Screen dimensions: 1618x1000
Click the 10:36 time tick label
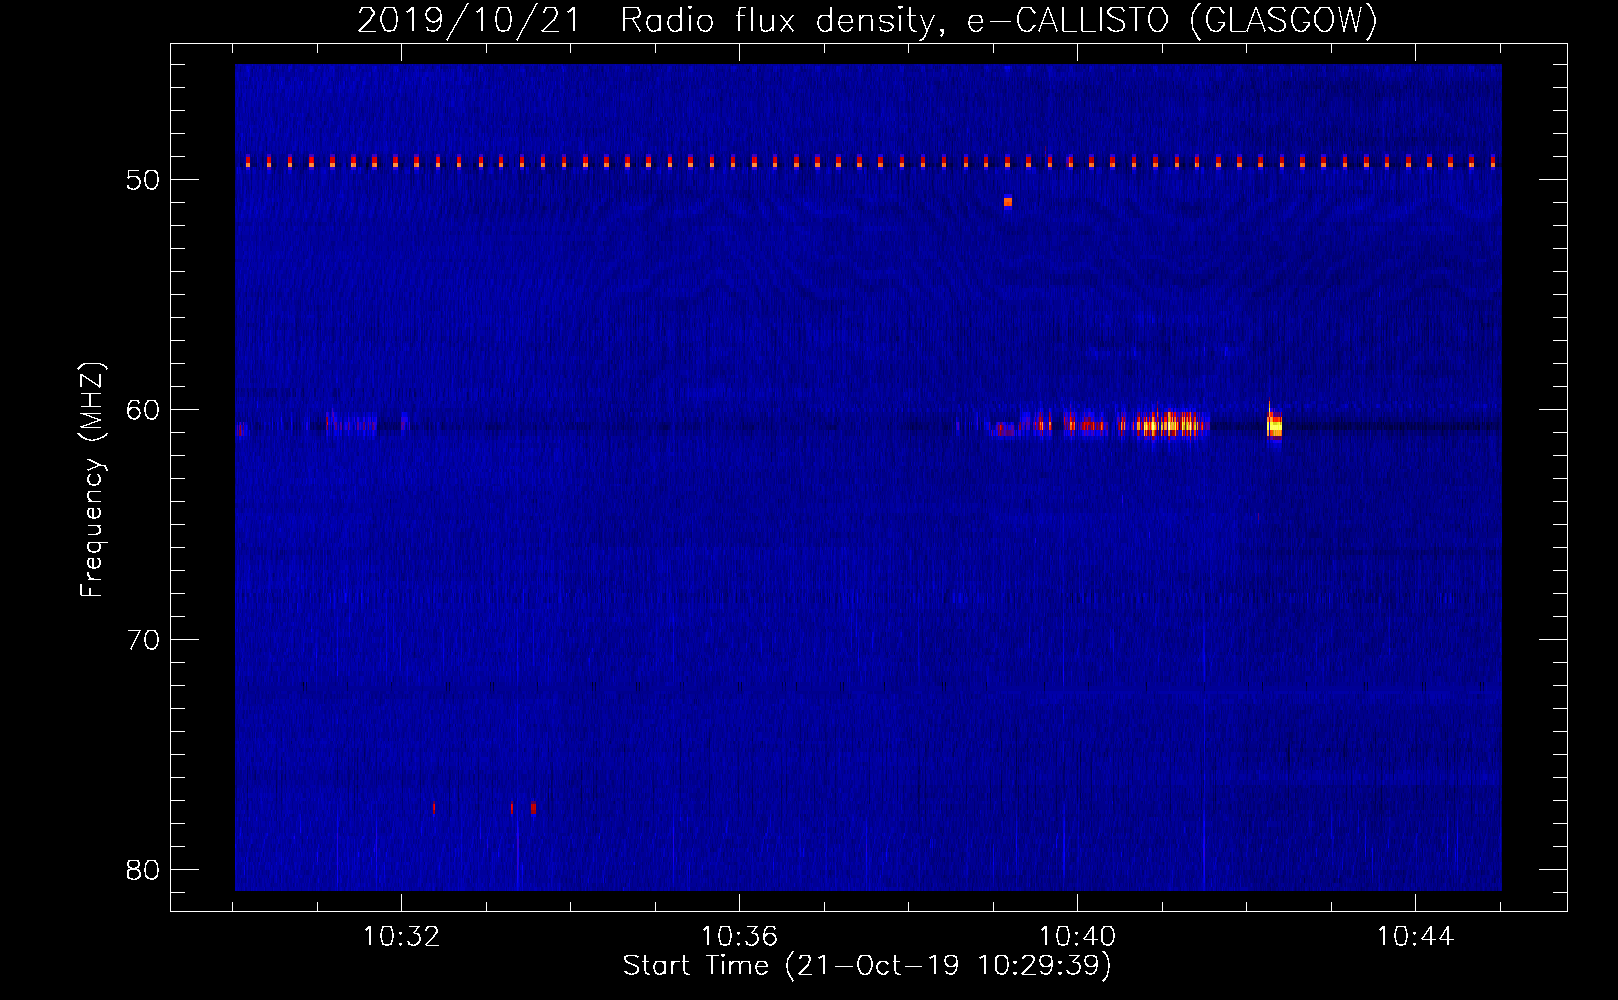tap(739, 937)
